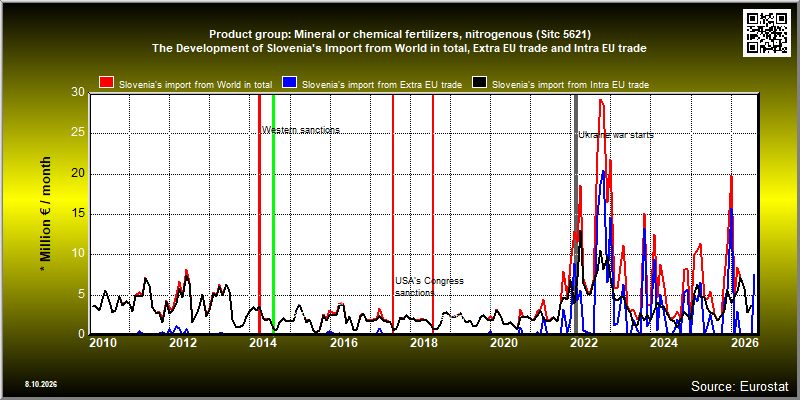Select legend text 'Slovenia's import from World in total'
This screenshot has width=800, height=400.
[x=195, y=85]
